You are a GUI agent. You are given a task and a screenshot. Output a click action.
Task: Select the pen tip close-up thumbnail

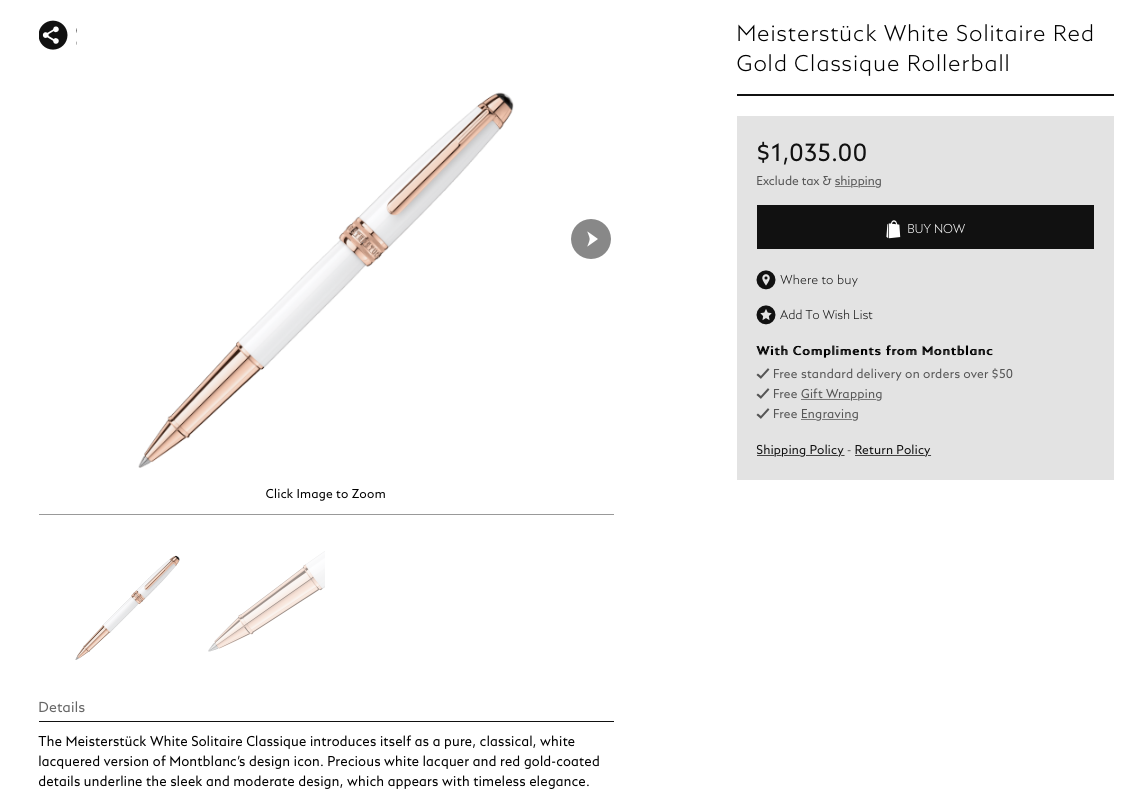tap(266, 603)
